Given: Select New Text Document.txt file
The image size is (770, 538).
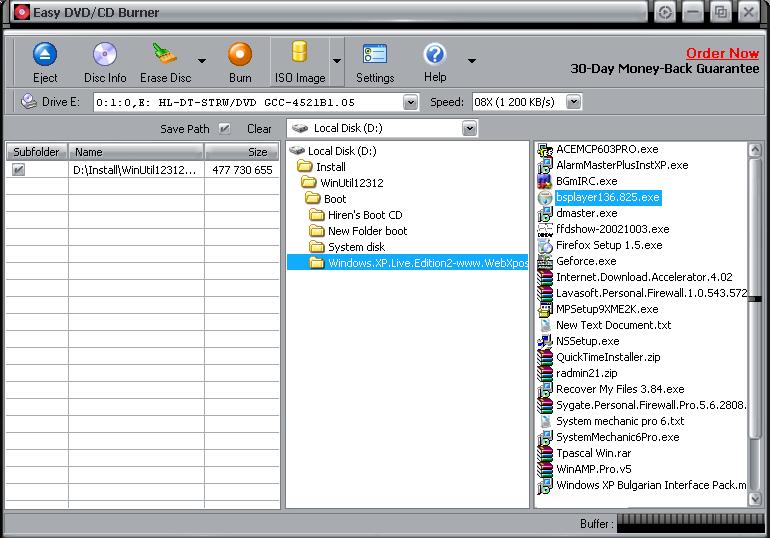Looking at the screenshot, I should [x=613, y=325].
